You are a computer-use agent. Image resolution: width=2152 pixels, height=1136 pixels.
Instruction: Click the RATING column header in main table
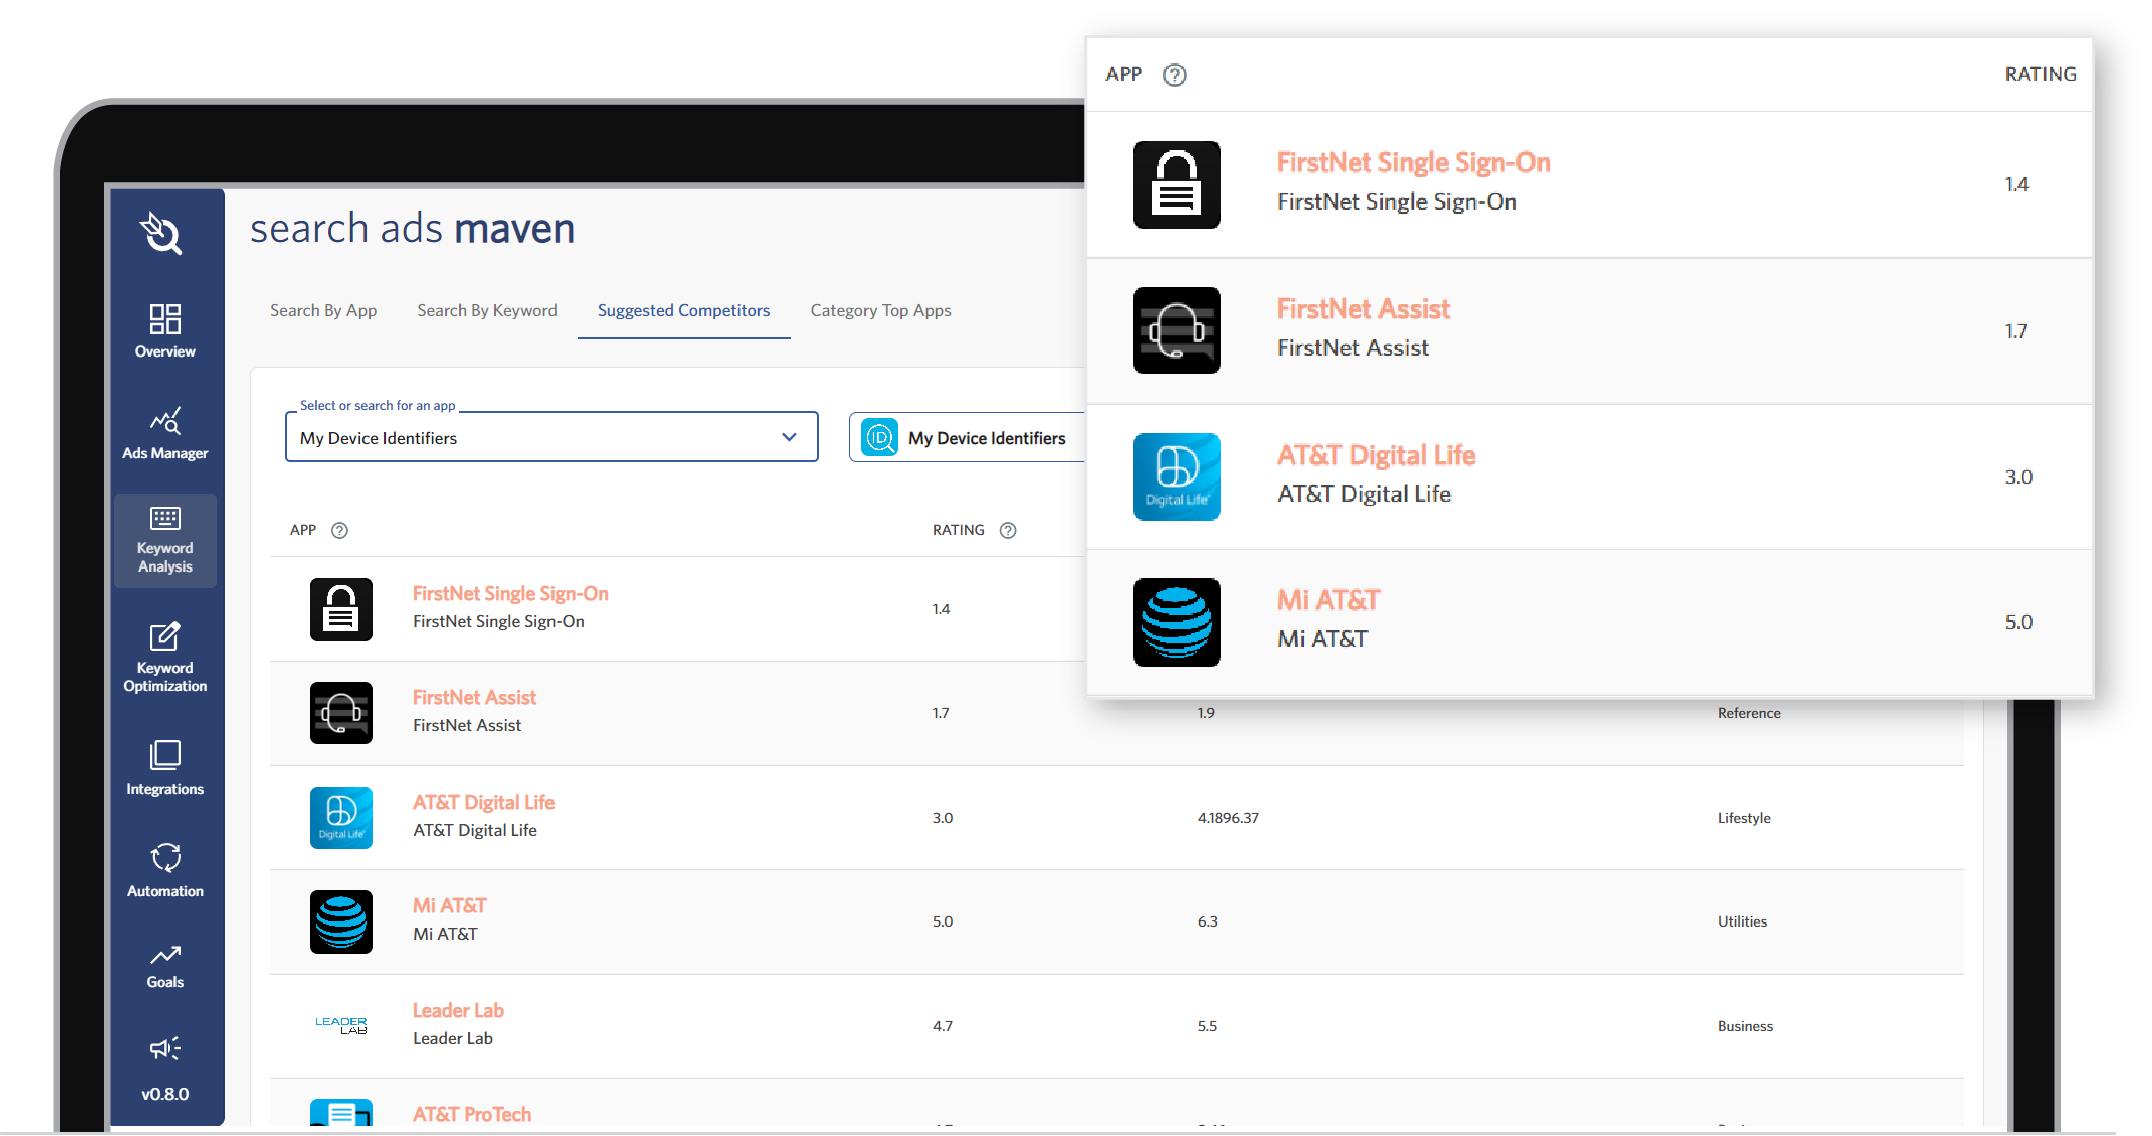[959, 530]
